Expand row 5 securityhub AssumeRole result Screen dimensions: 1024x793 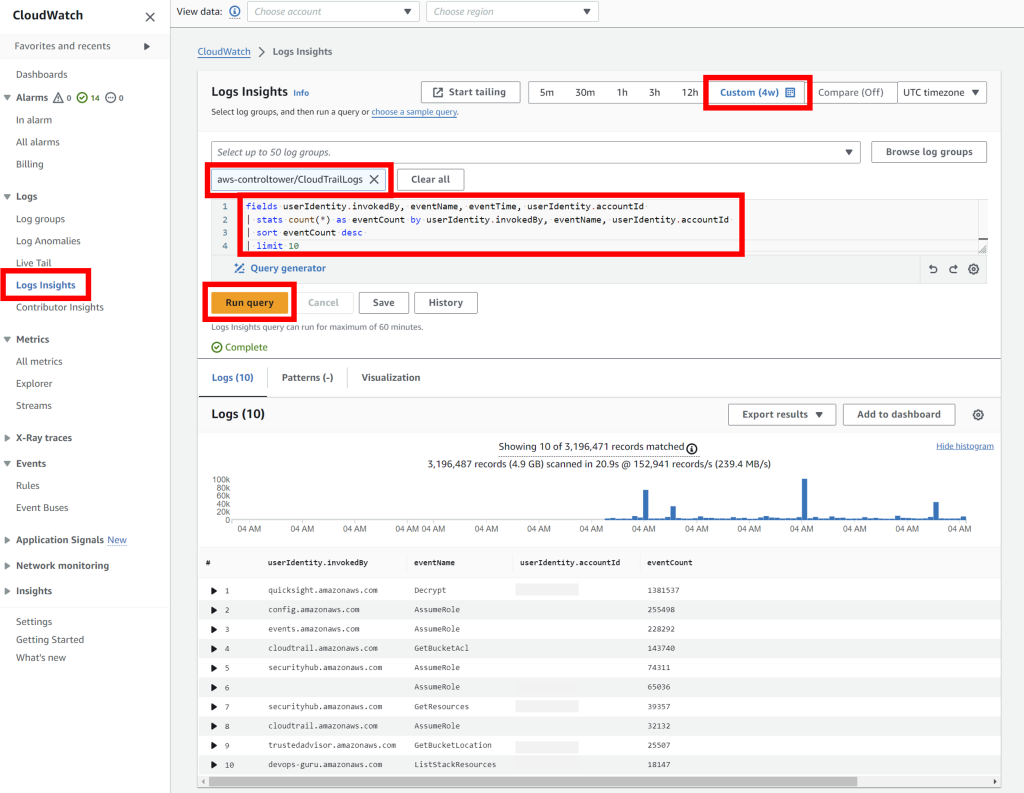pos(213,667)
